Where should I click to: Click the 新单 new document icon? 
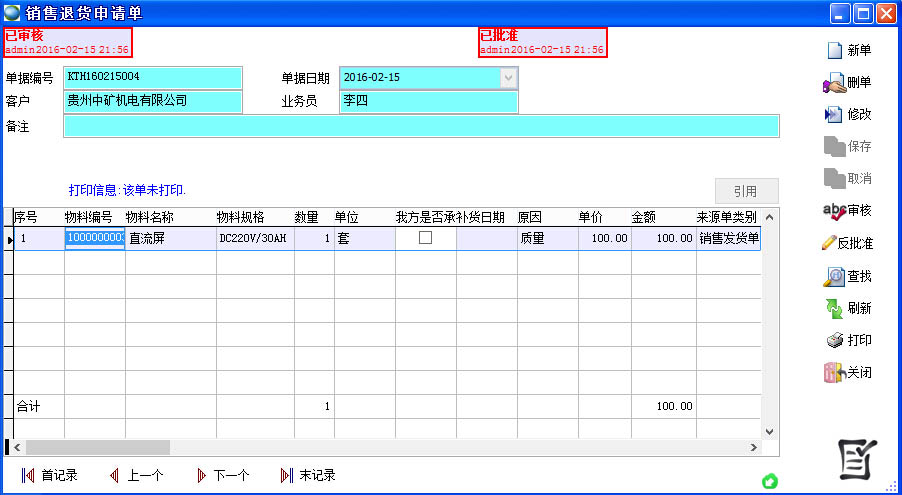(x=834, y=51)
